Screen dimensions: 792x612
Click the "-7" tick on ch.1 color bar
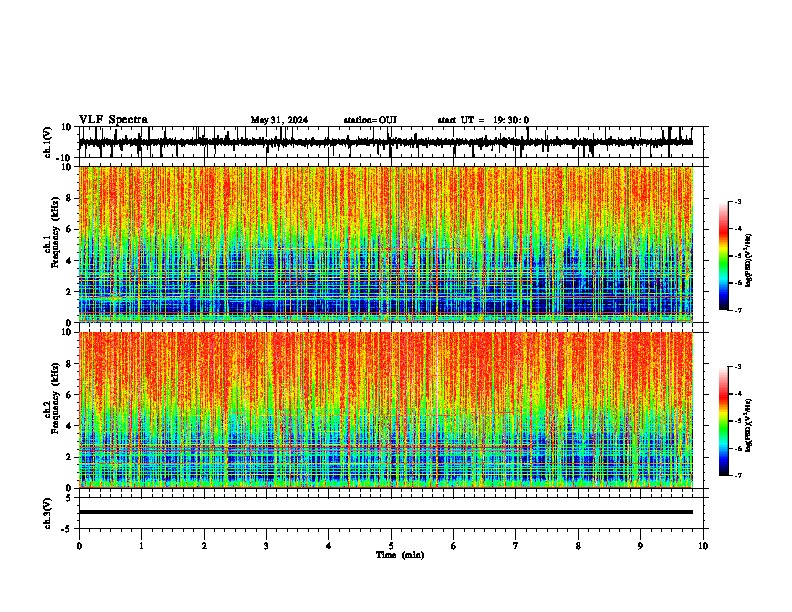737,311
